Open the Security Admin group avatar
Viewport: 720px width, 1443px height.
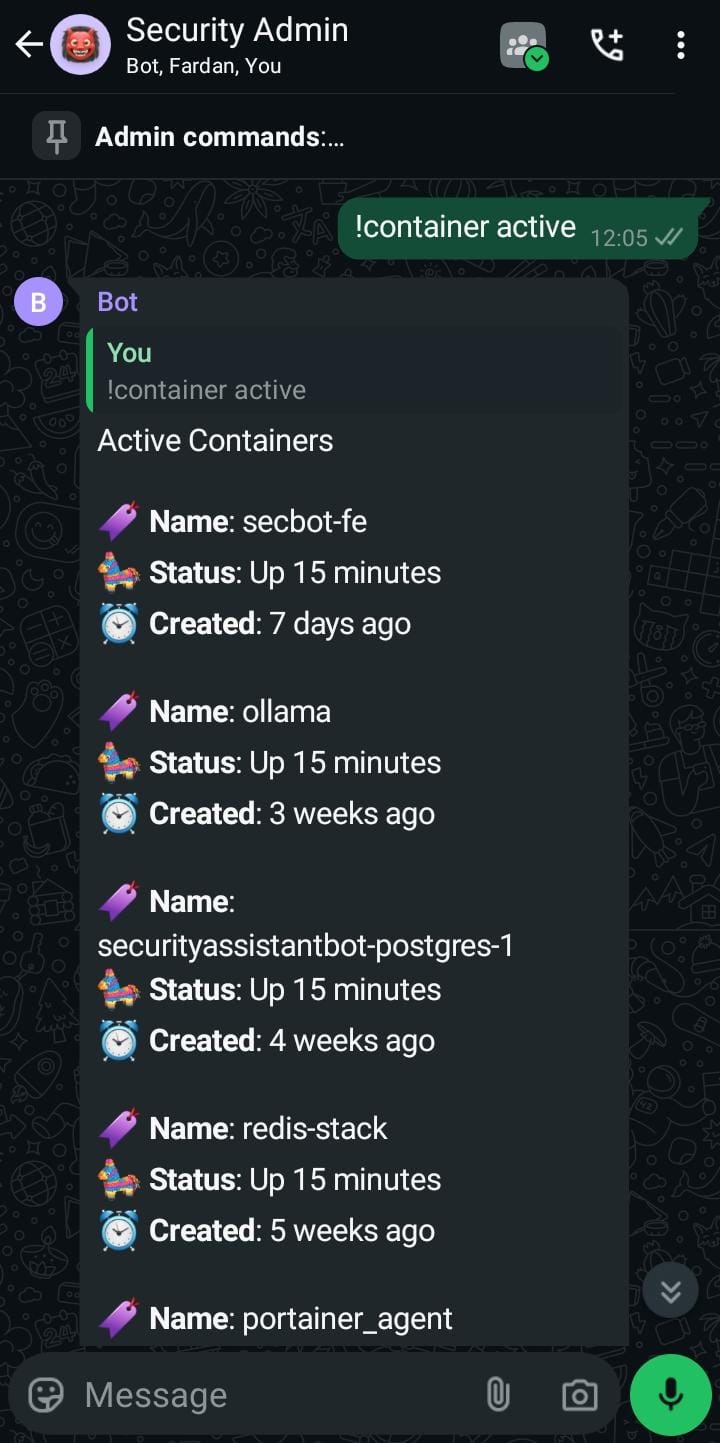[x=80, y=45]
